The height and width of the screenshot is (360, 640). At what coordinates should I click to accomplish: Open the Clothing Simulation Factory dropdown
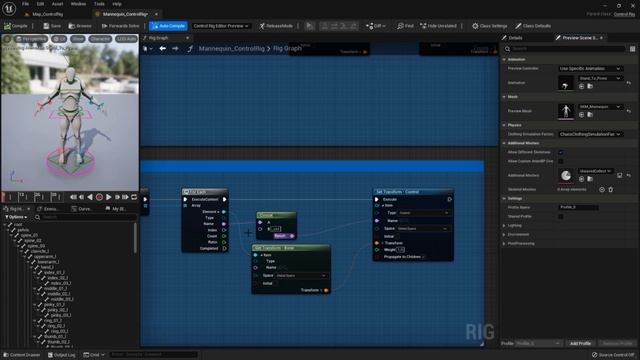pos(590,134)
